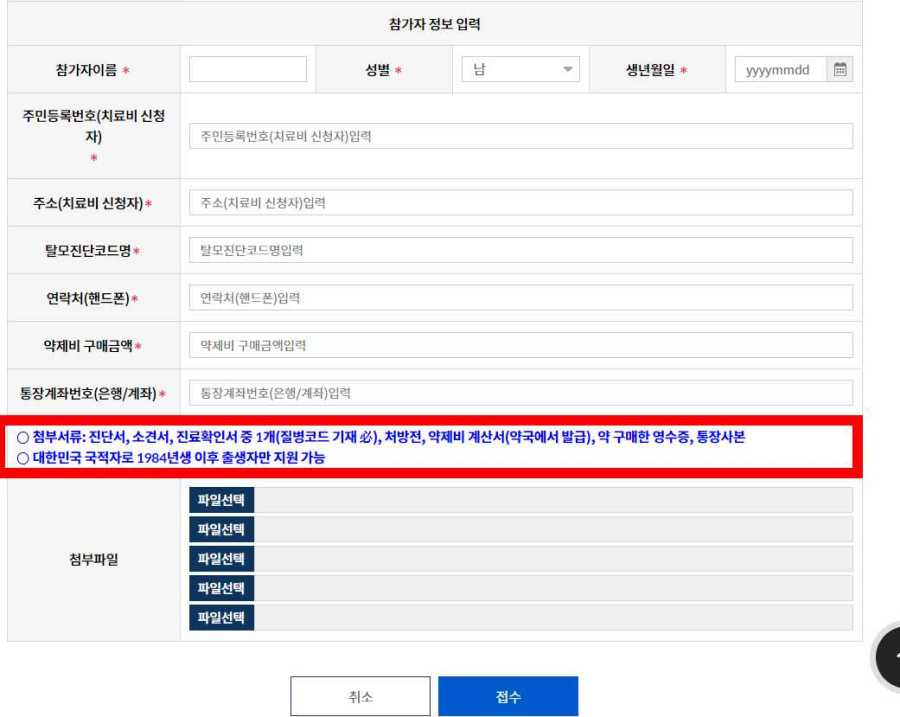Viewport: 900px width, 717px height.
Task: Click the 참가자 정보 입력 heading
Action: click(x=435, y=24)
